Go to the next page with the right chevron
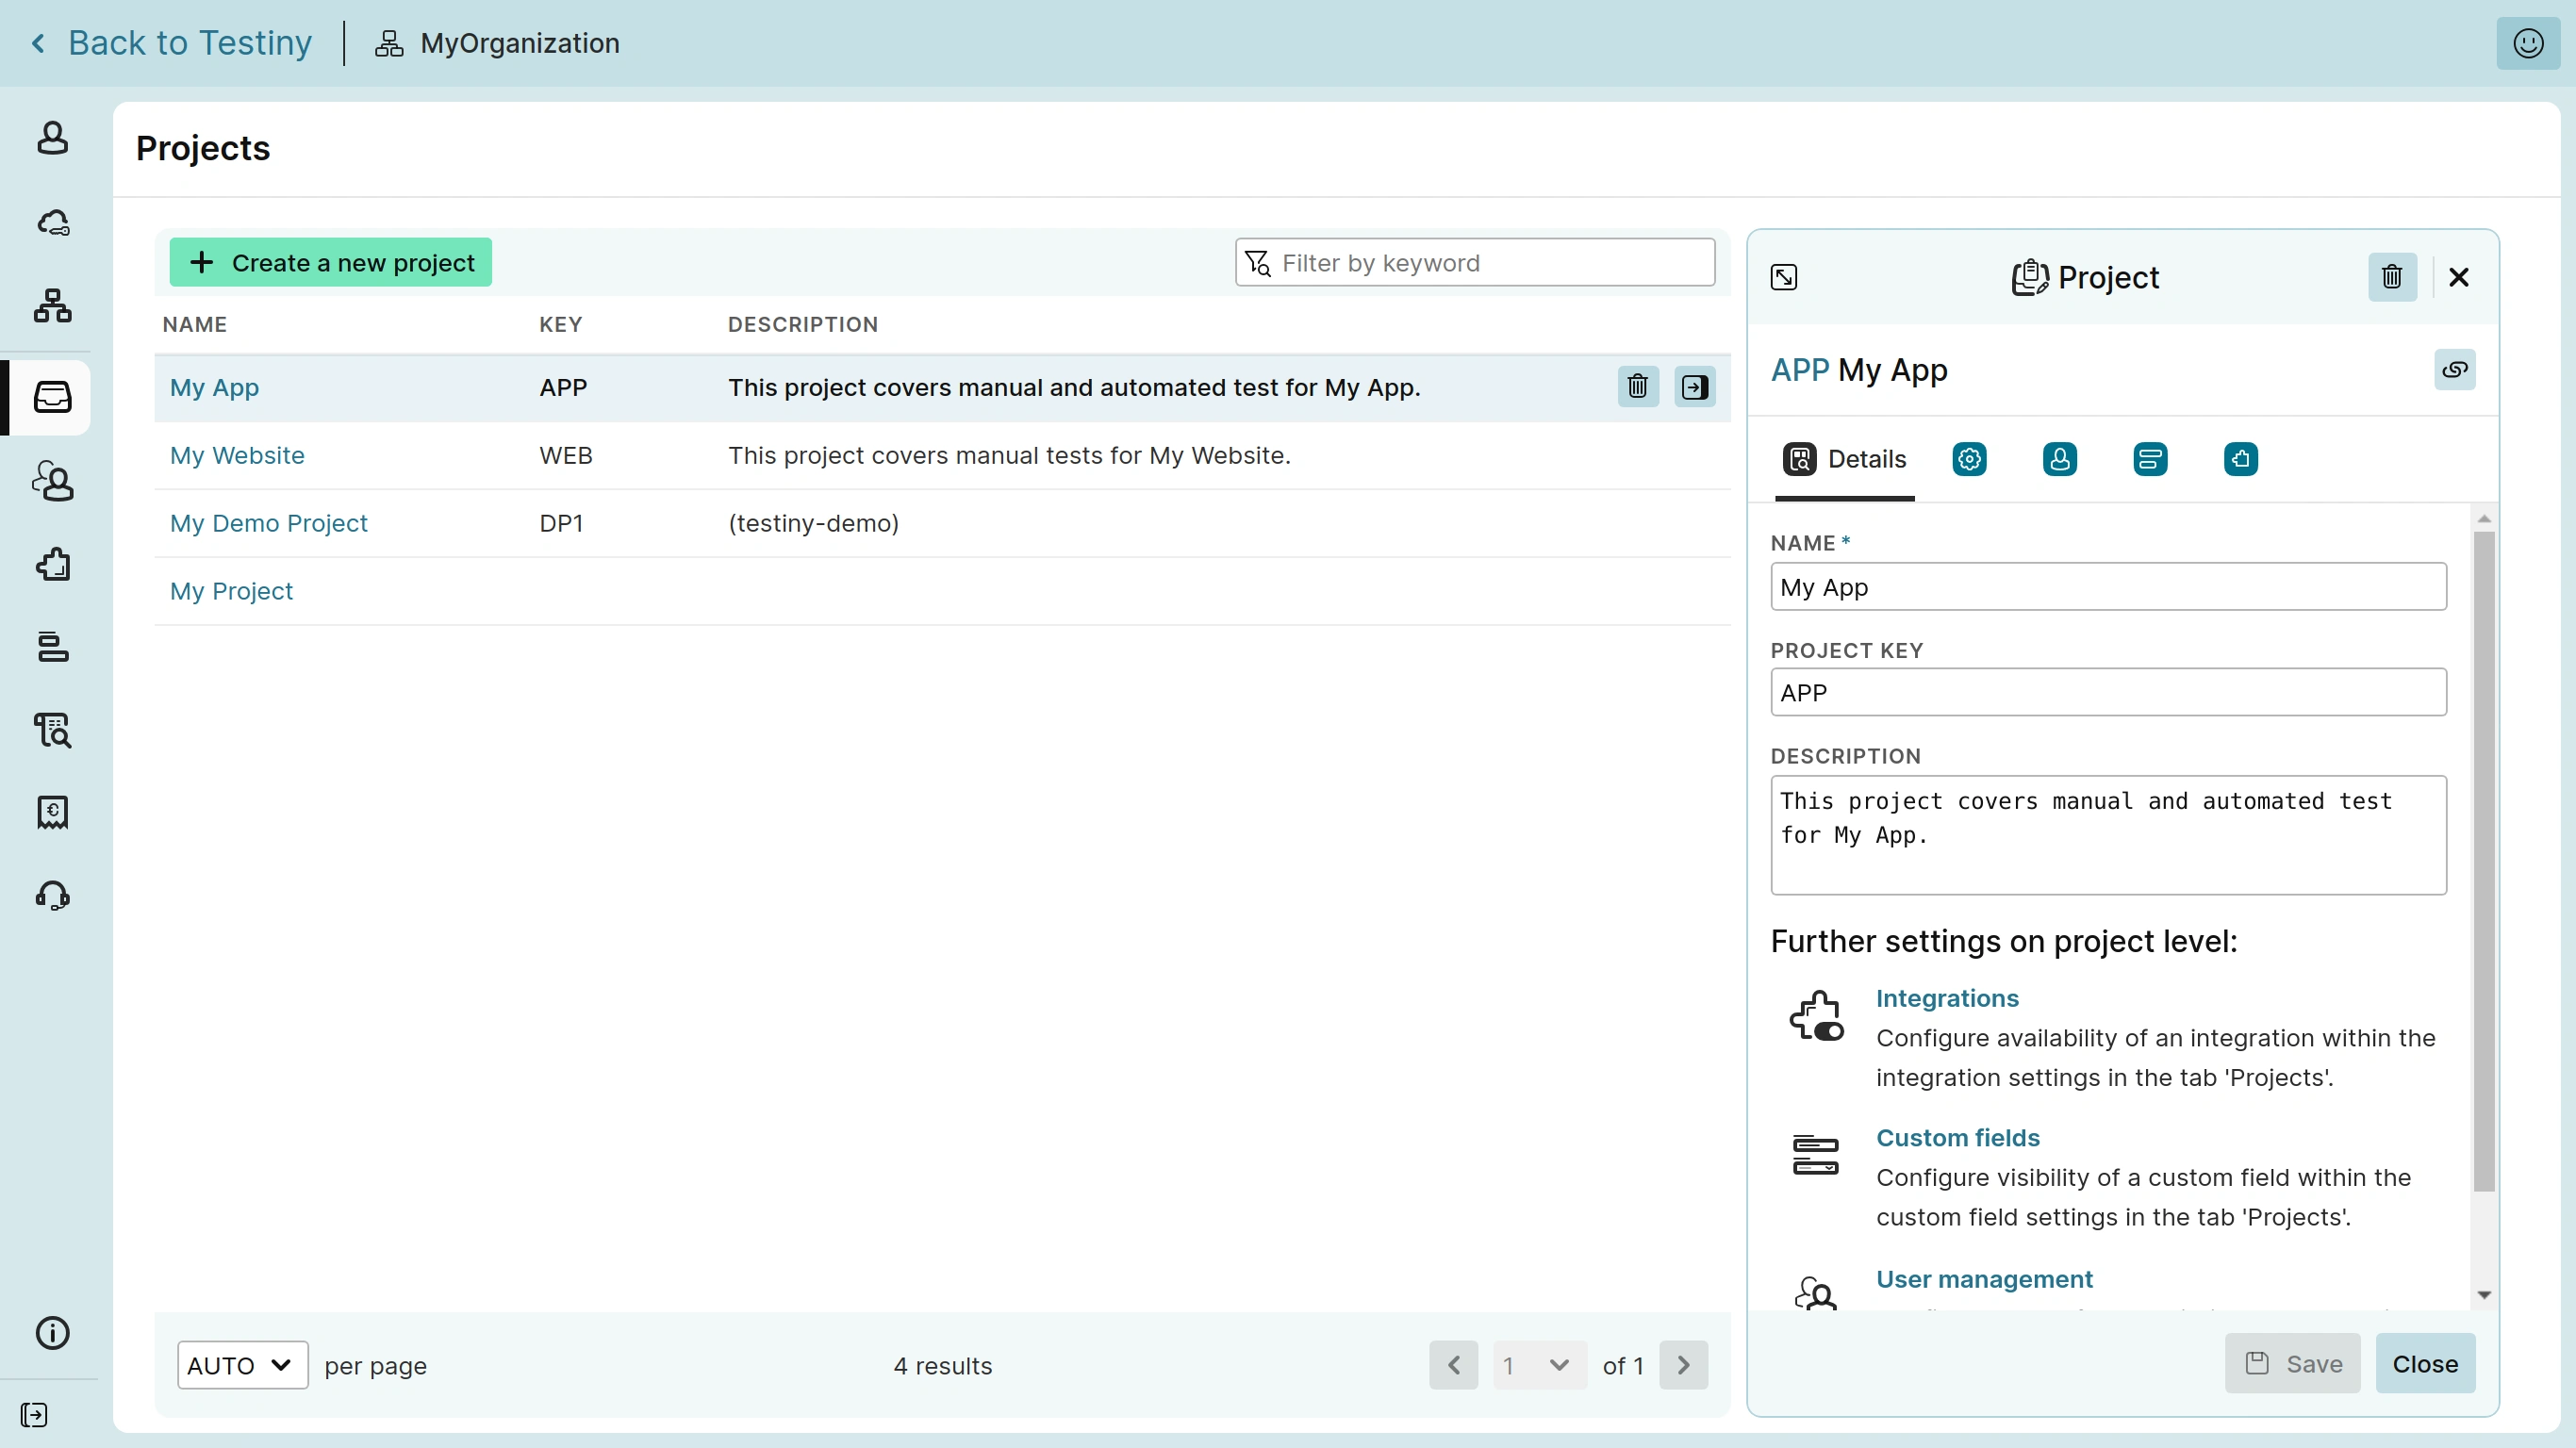This screenshot has height=1448, width=2576. tap(1683, 1365)
